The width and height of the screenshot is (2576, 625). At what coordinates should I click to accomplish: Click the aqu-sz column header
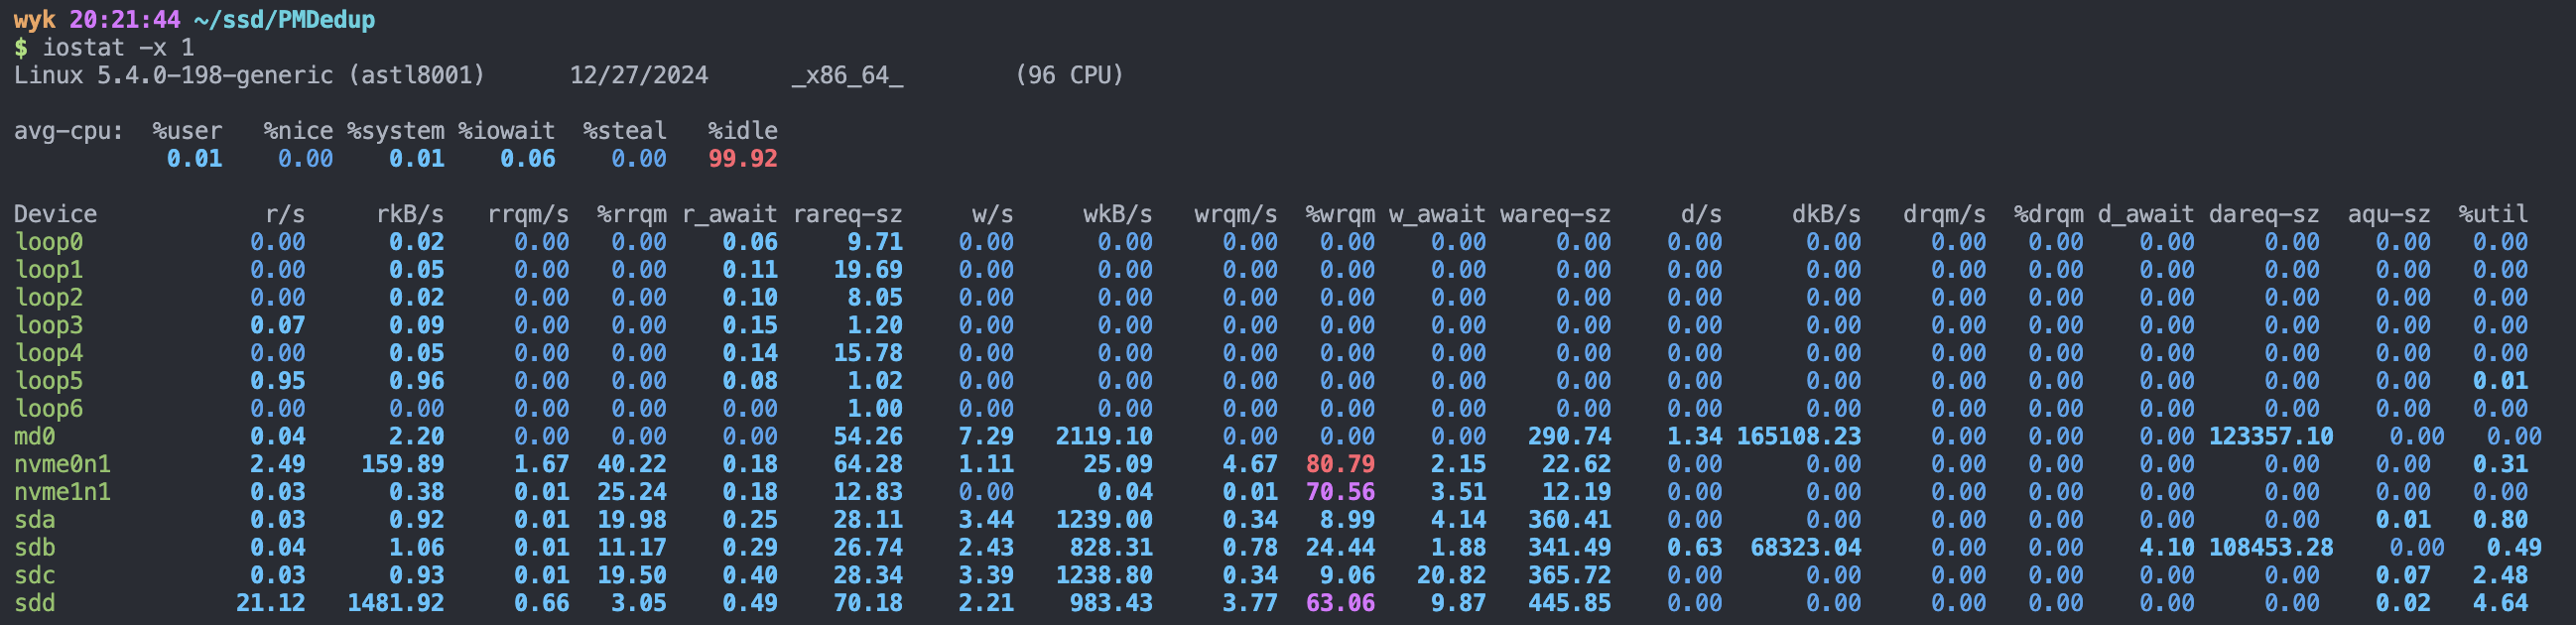click(2389, 214)
